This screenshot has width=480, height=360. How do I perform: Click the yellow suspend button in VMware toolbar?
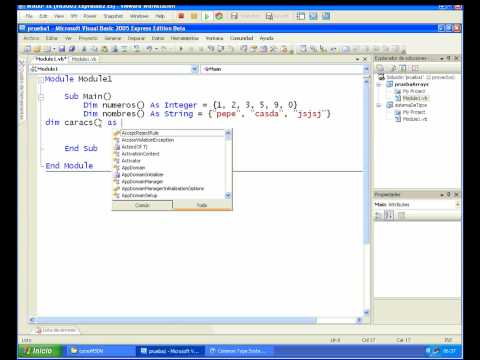(x=194, y=16)
